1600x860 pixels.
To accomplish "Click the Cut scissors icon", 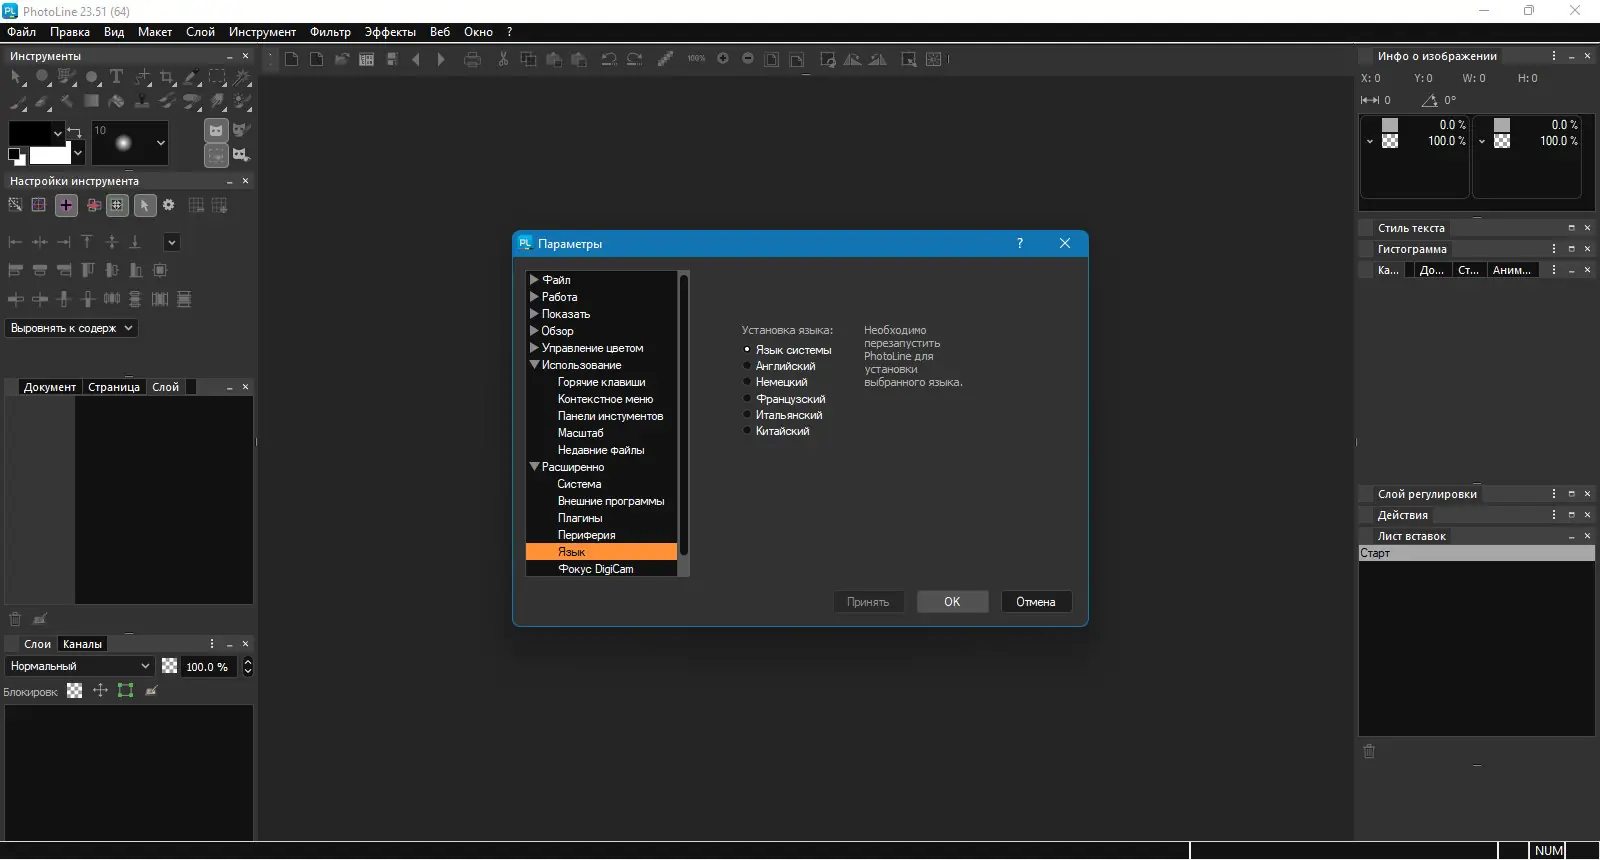I will click(503, 59).
